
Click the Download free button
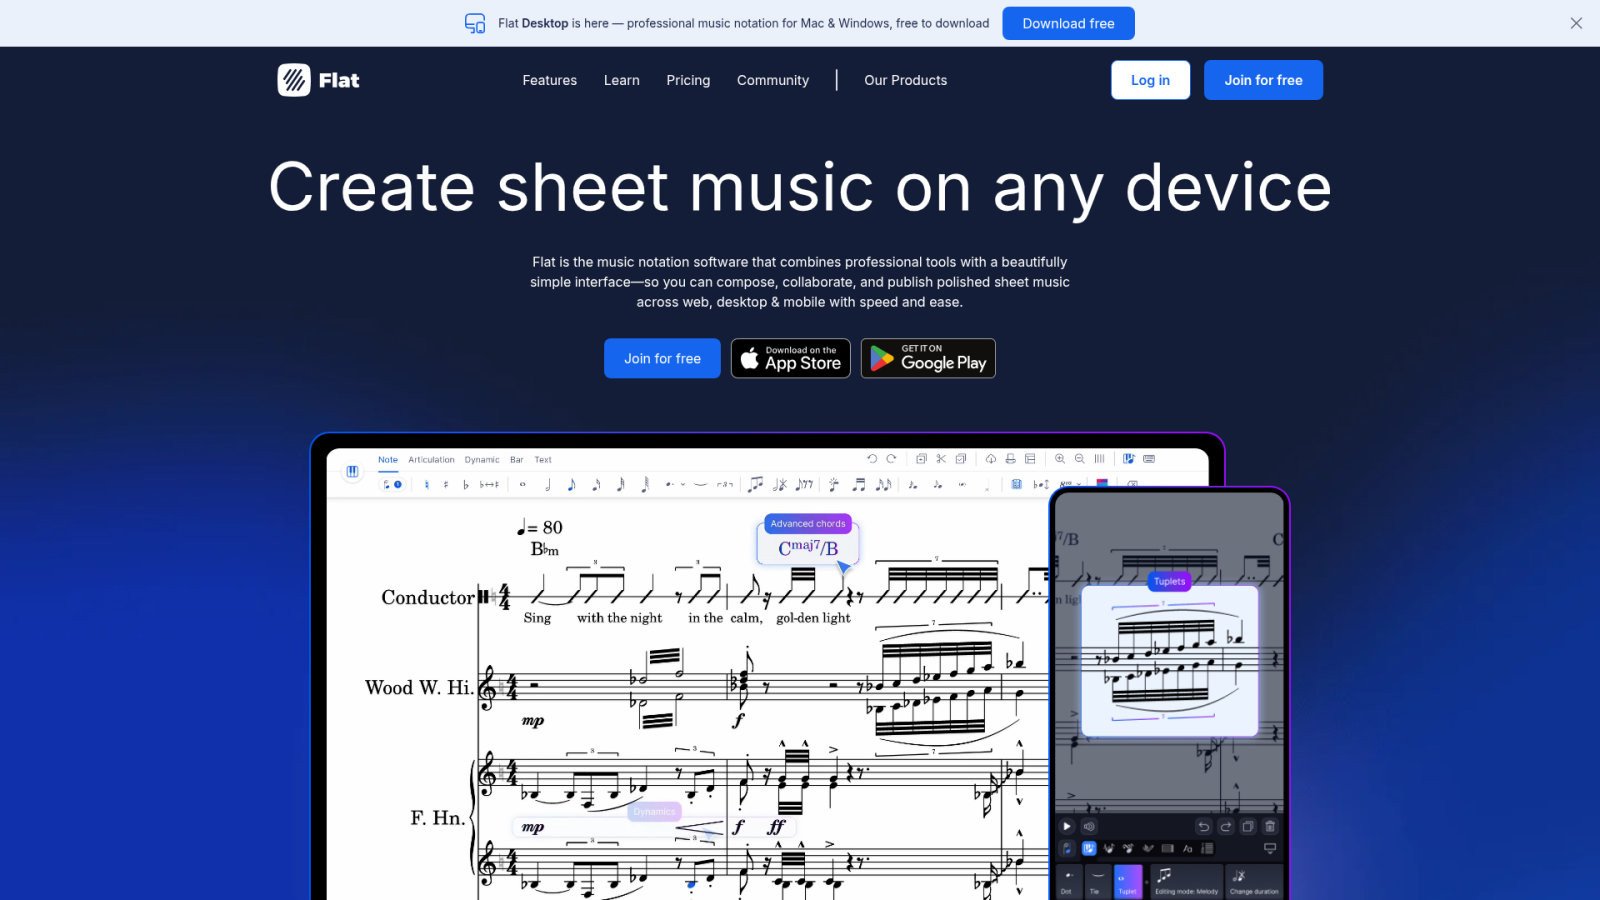click(1068, 23)
